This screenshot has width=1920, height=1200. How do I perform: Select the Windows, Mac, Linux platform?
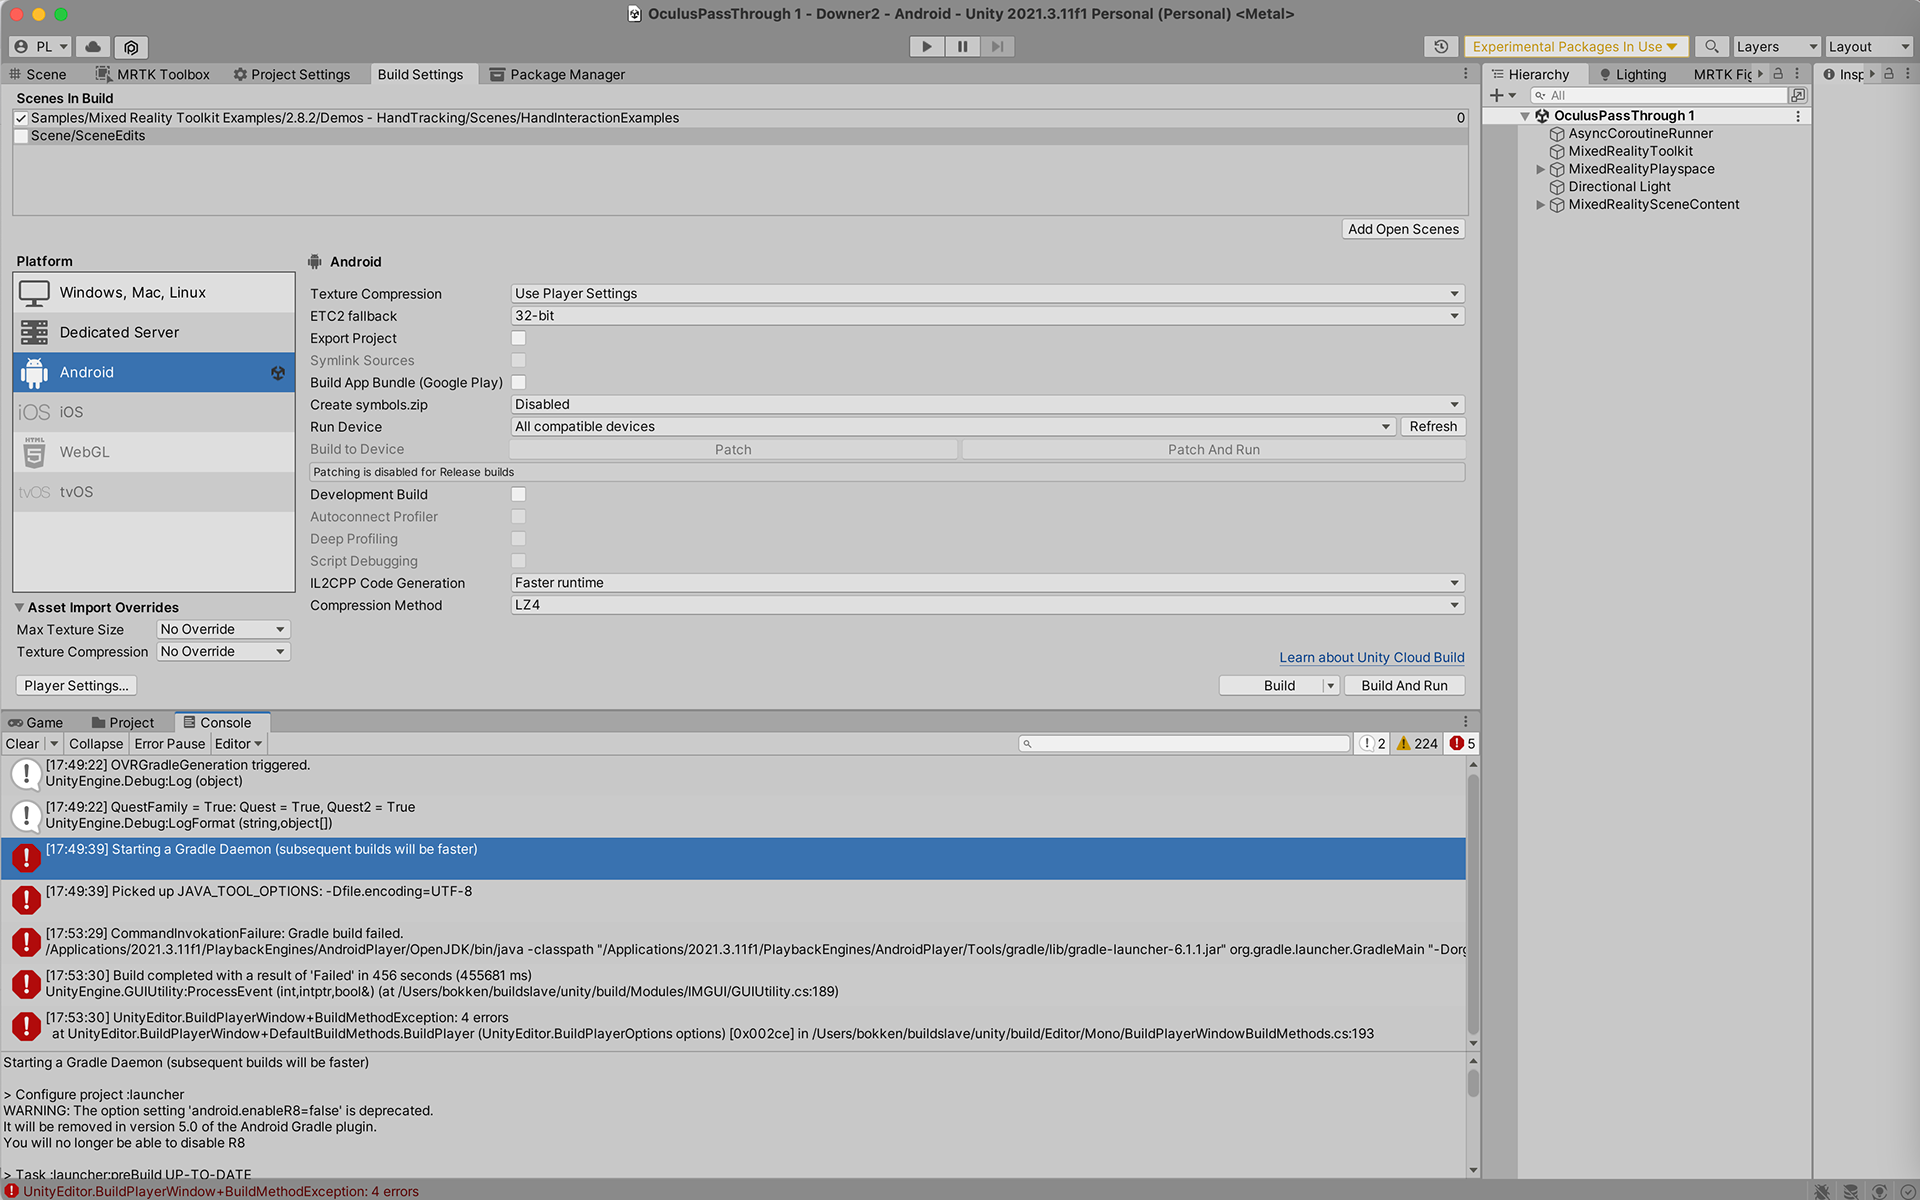(x=154, y=292)
